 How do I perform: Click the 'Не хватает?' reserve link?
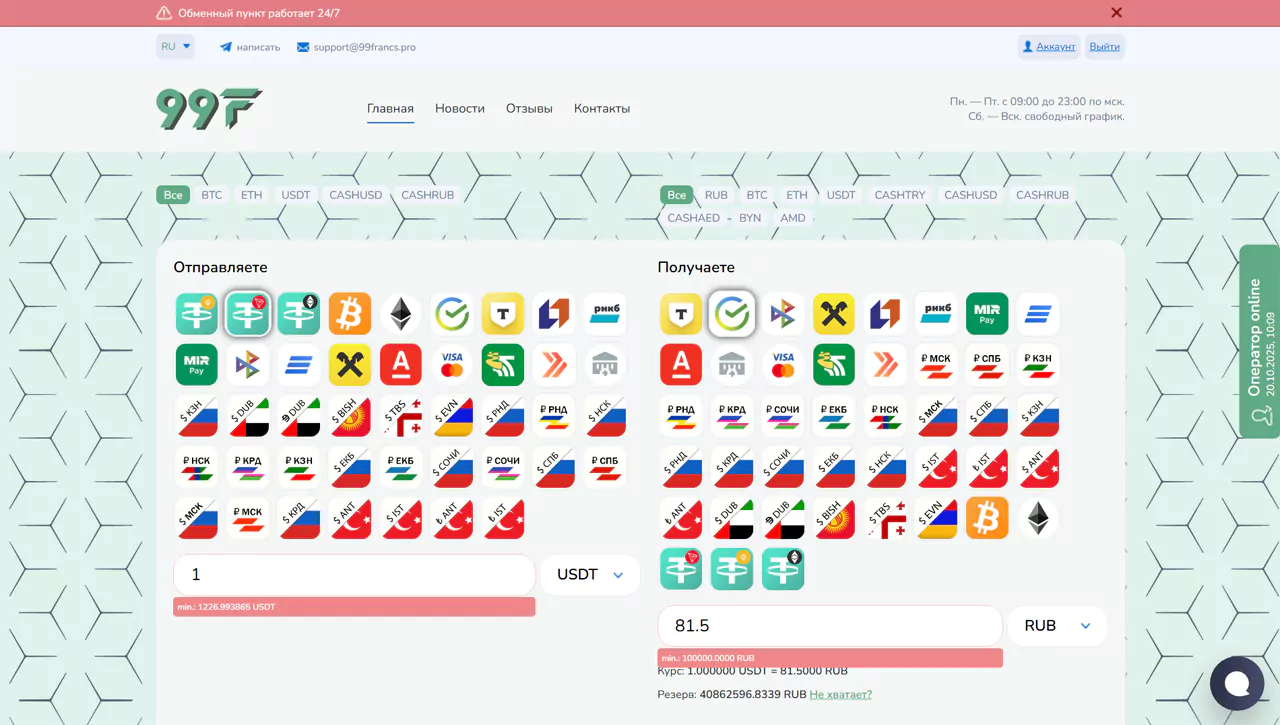(x=840, y=694)
